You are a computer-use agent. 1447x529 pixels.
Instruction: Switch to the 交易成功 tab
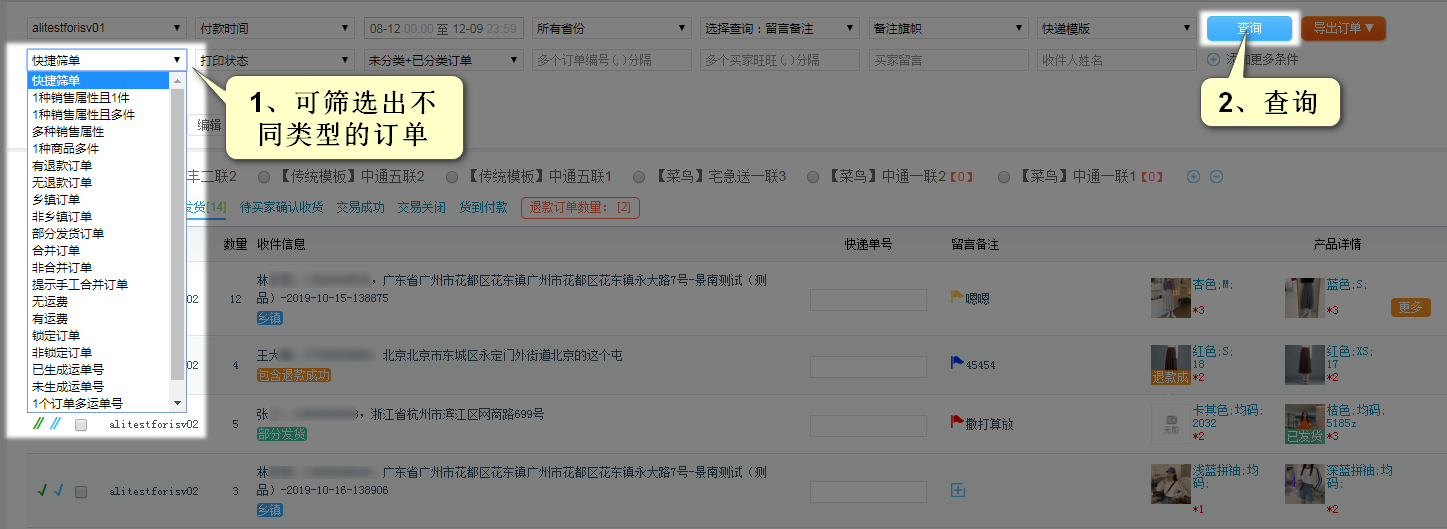[x=361, y=207]
